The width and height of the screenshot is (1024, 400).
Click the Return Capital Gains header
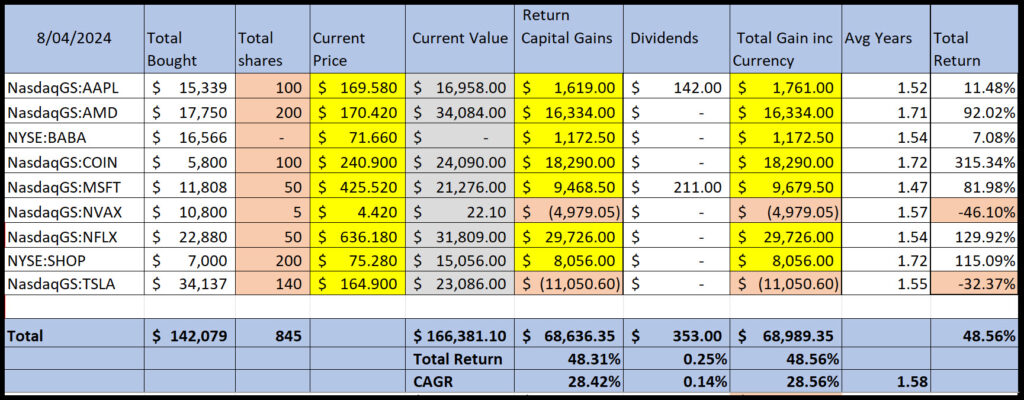click(569, 39)
